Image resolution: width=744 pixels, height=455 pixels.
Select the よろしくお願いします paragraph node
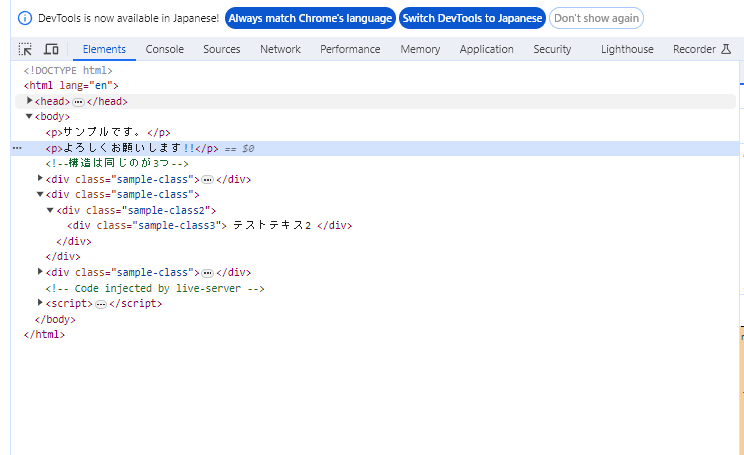pyautogui.click(x=132, y=148)
